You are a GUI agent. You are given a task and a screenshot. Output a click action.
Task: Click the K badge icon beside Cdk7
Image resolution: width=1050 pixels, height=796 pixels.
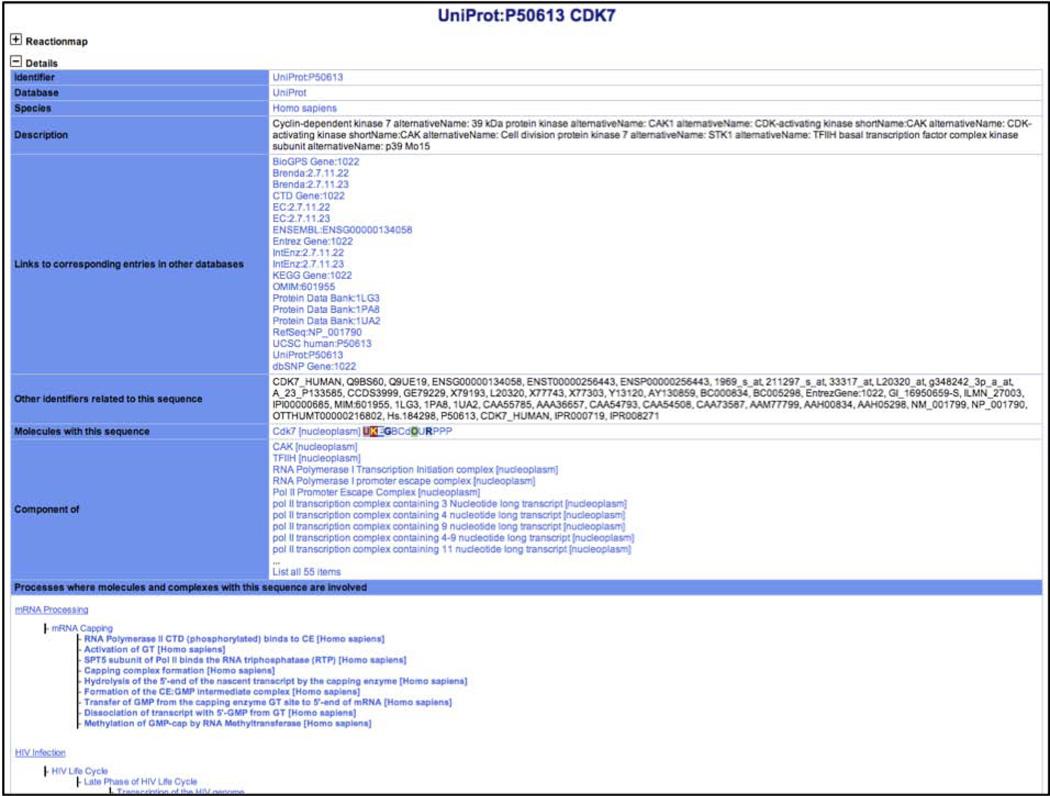click(375, 431)
